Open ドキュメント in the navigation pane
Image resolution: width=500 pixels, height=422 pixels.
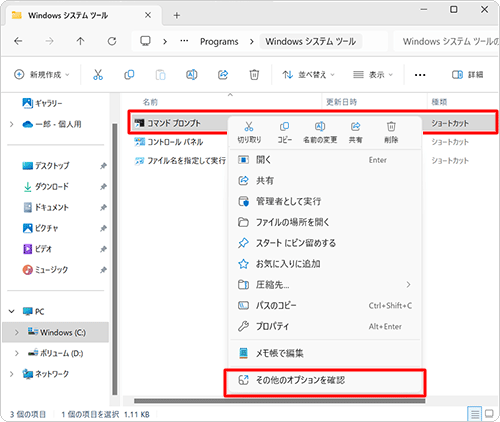pyautogui.click(x=46, y=207)
